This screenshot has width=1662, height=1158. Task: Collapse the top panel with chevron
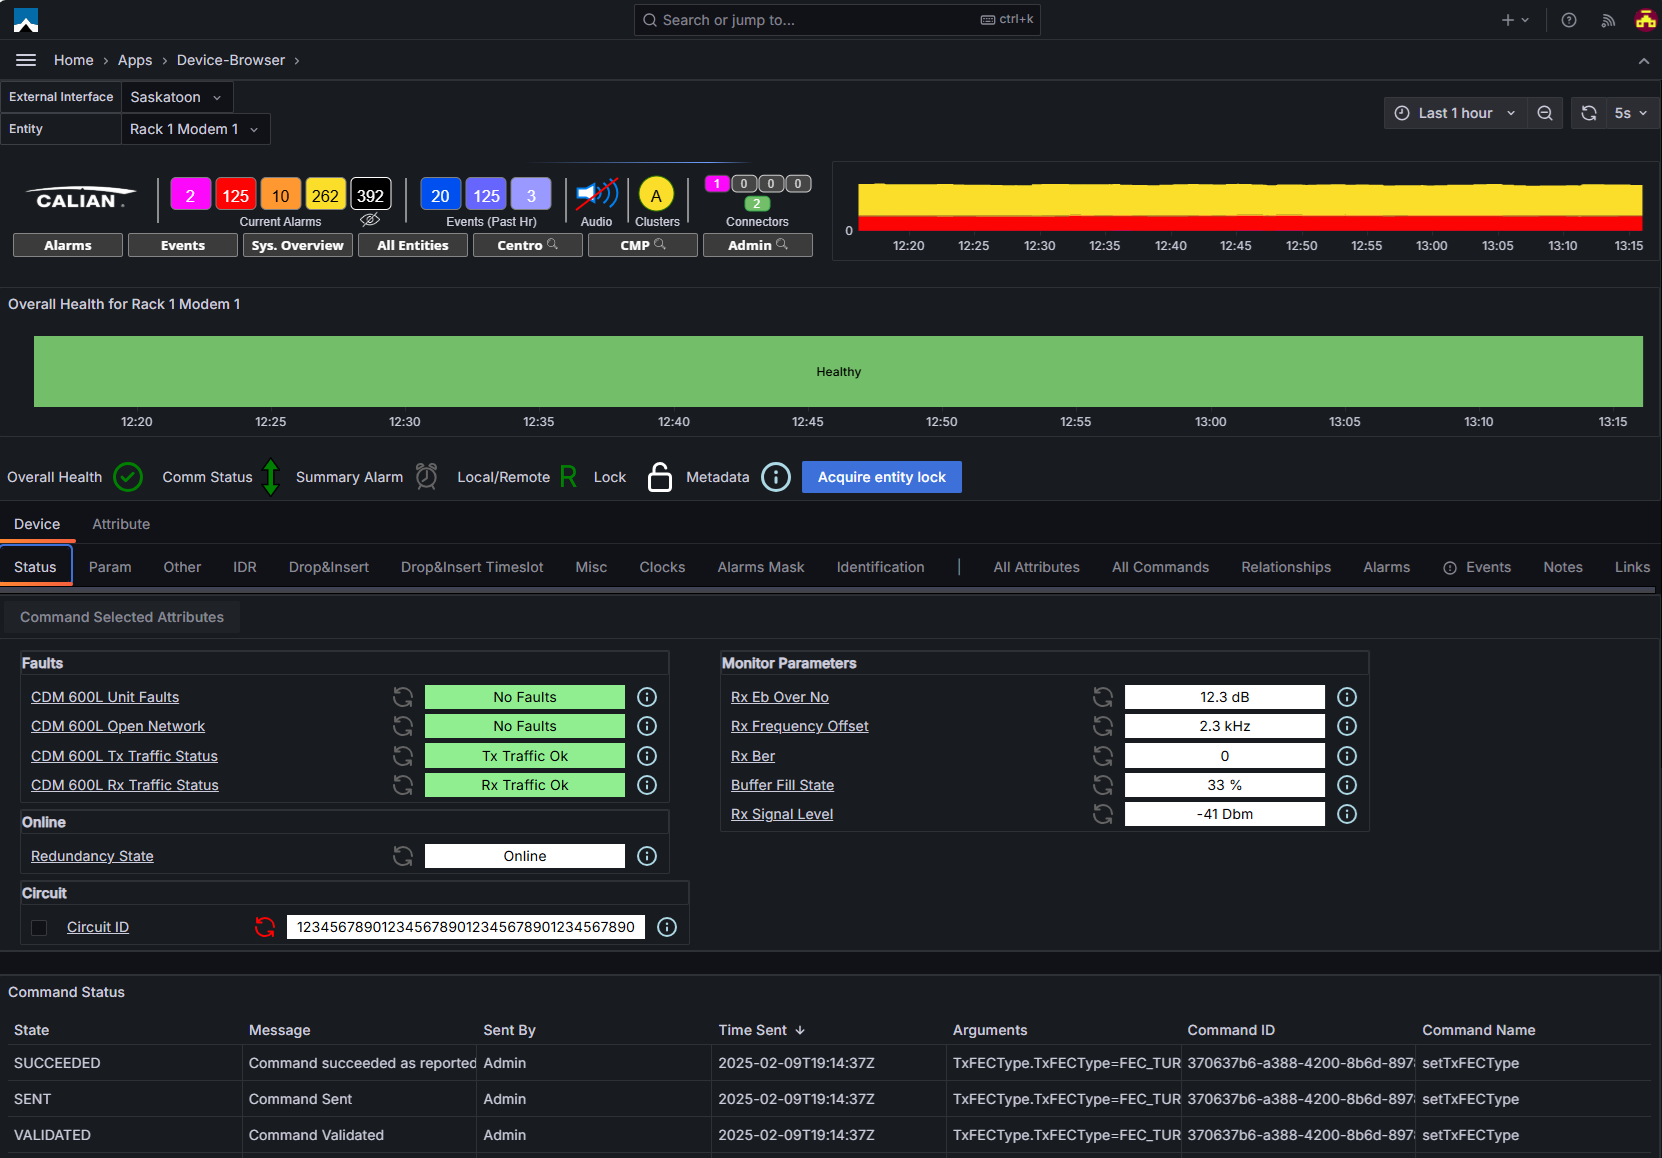(1643, 61)
